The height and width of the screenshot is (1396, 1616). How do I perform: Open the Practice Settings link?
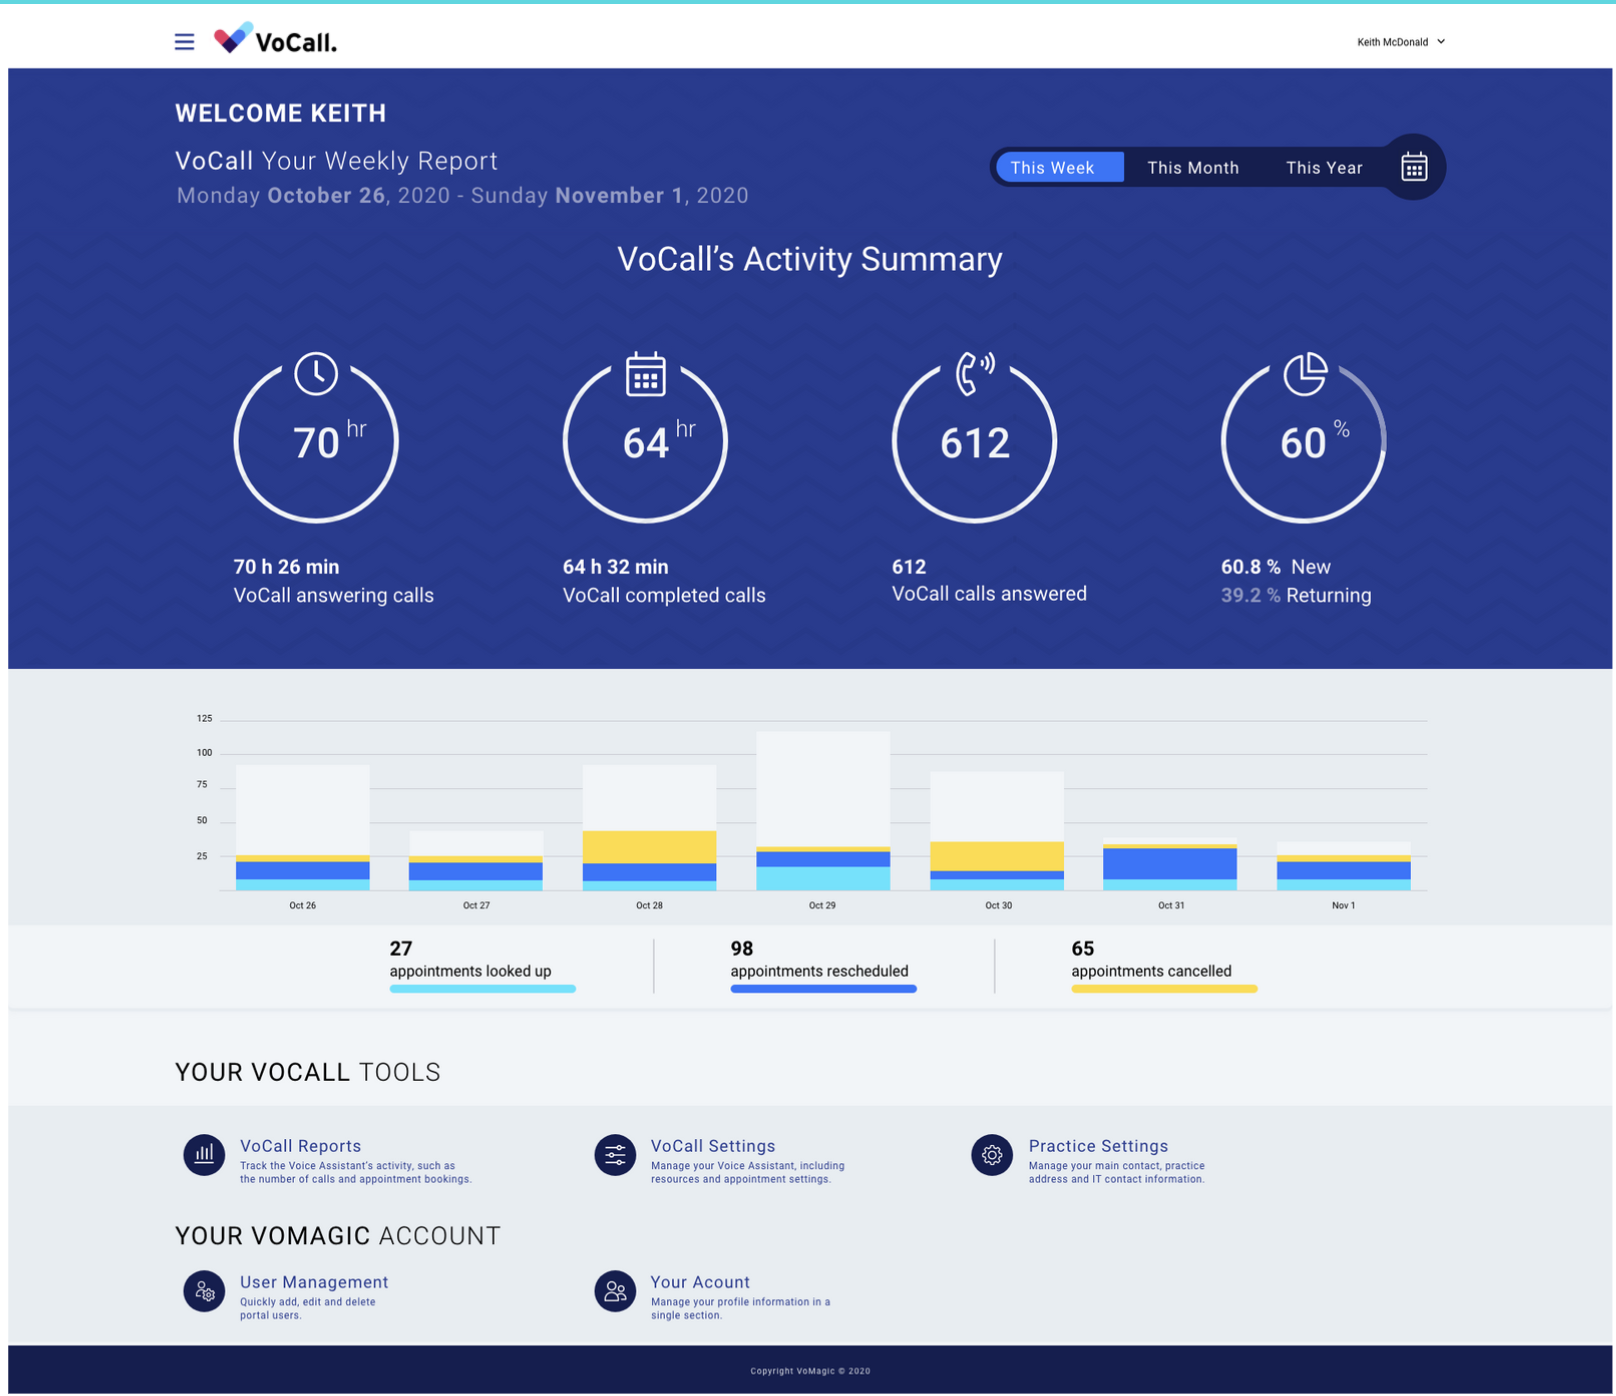(1097, 1146)
